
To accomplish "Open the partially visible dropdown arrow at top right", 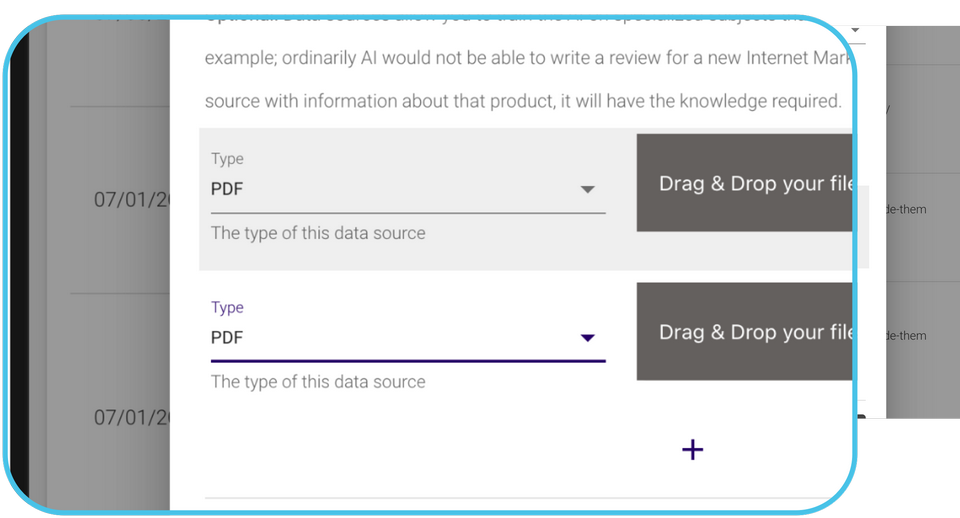I will pos(857,31).
